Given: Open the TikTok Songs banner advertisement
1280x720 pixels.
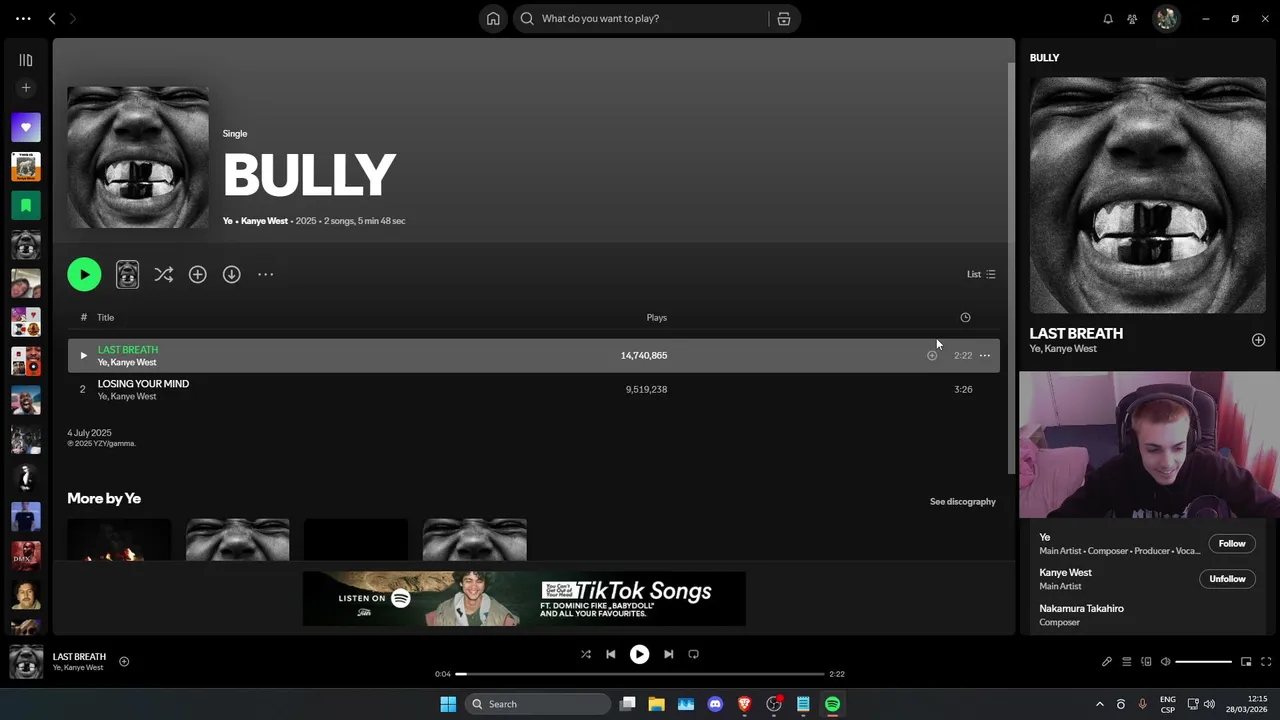Looking at the screenshot, I should tap(524, 598).
